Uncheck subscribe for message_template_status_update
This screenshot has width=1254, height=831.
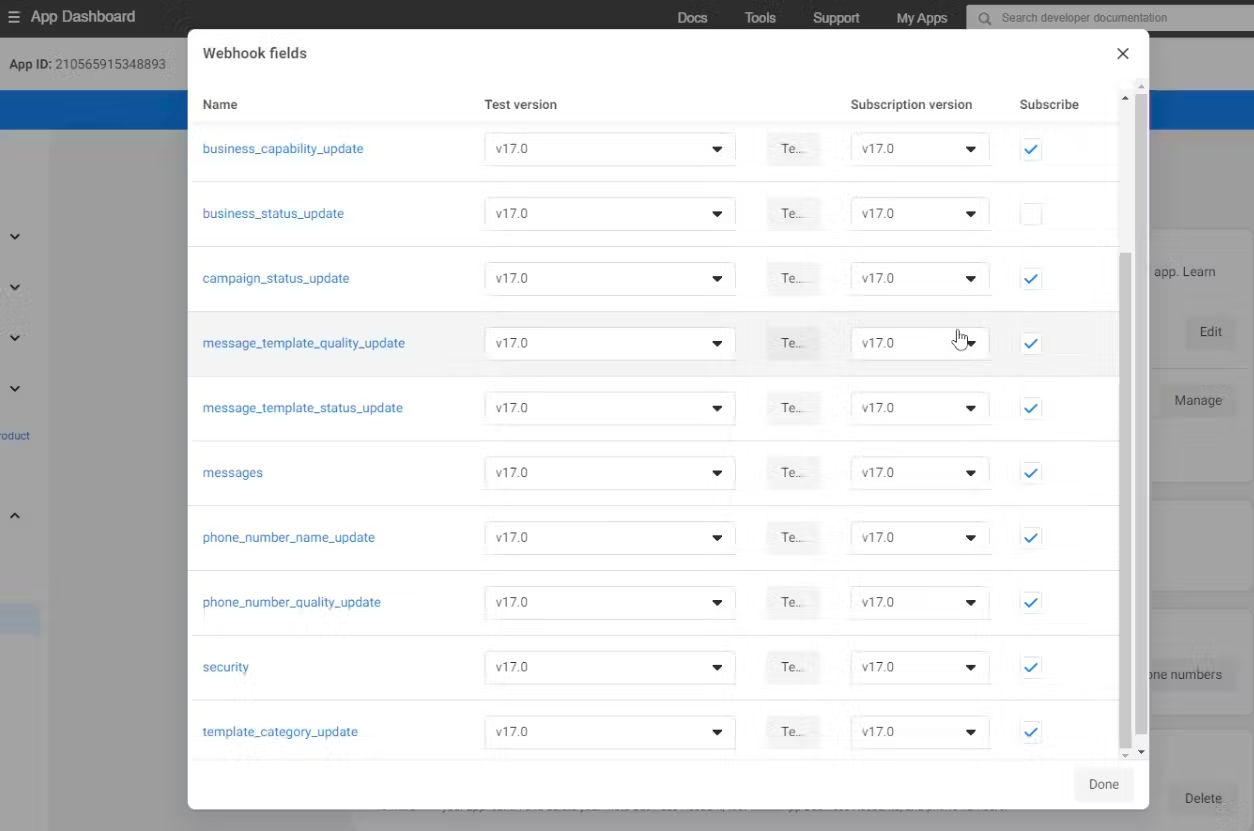(1031, 408)
